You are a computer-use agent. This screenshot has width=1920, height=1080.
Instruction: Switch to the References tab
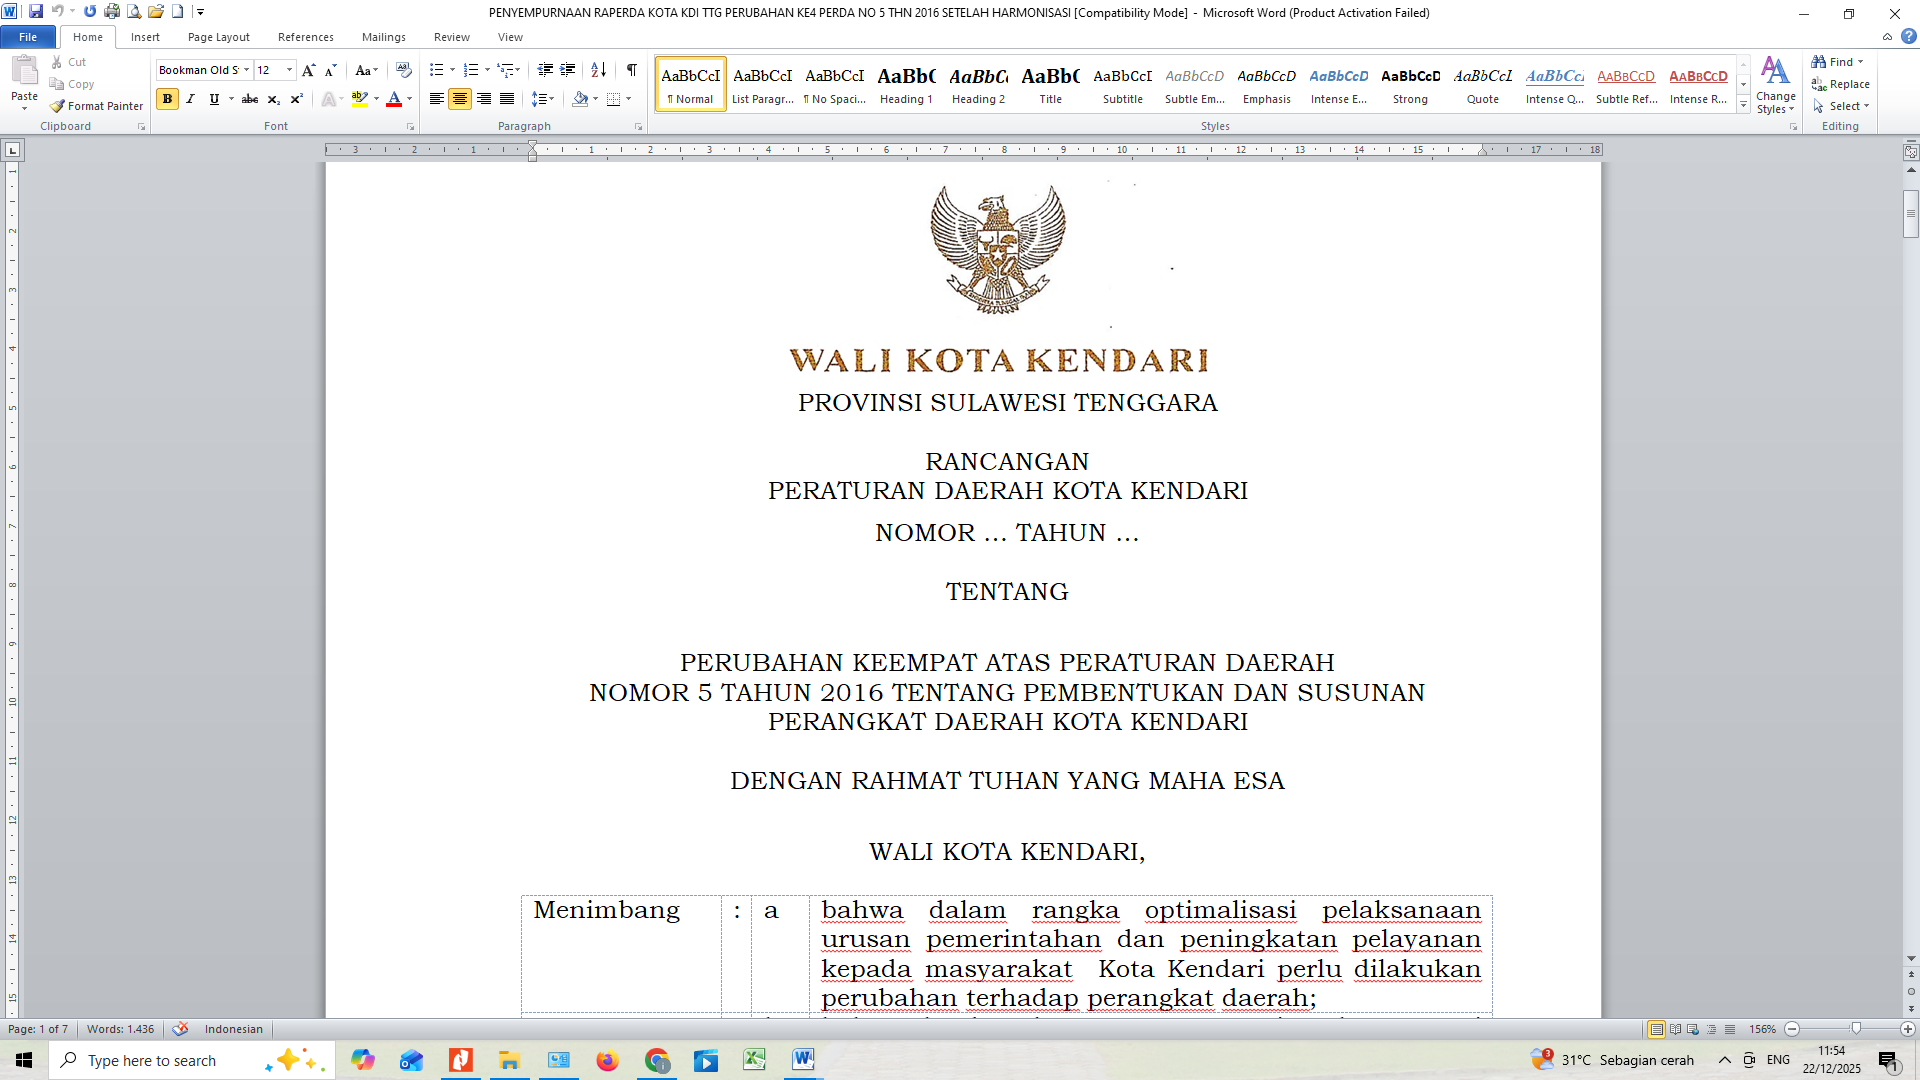click(x=305, y=37)
